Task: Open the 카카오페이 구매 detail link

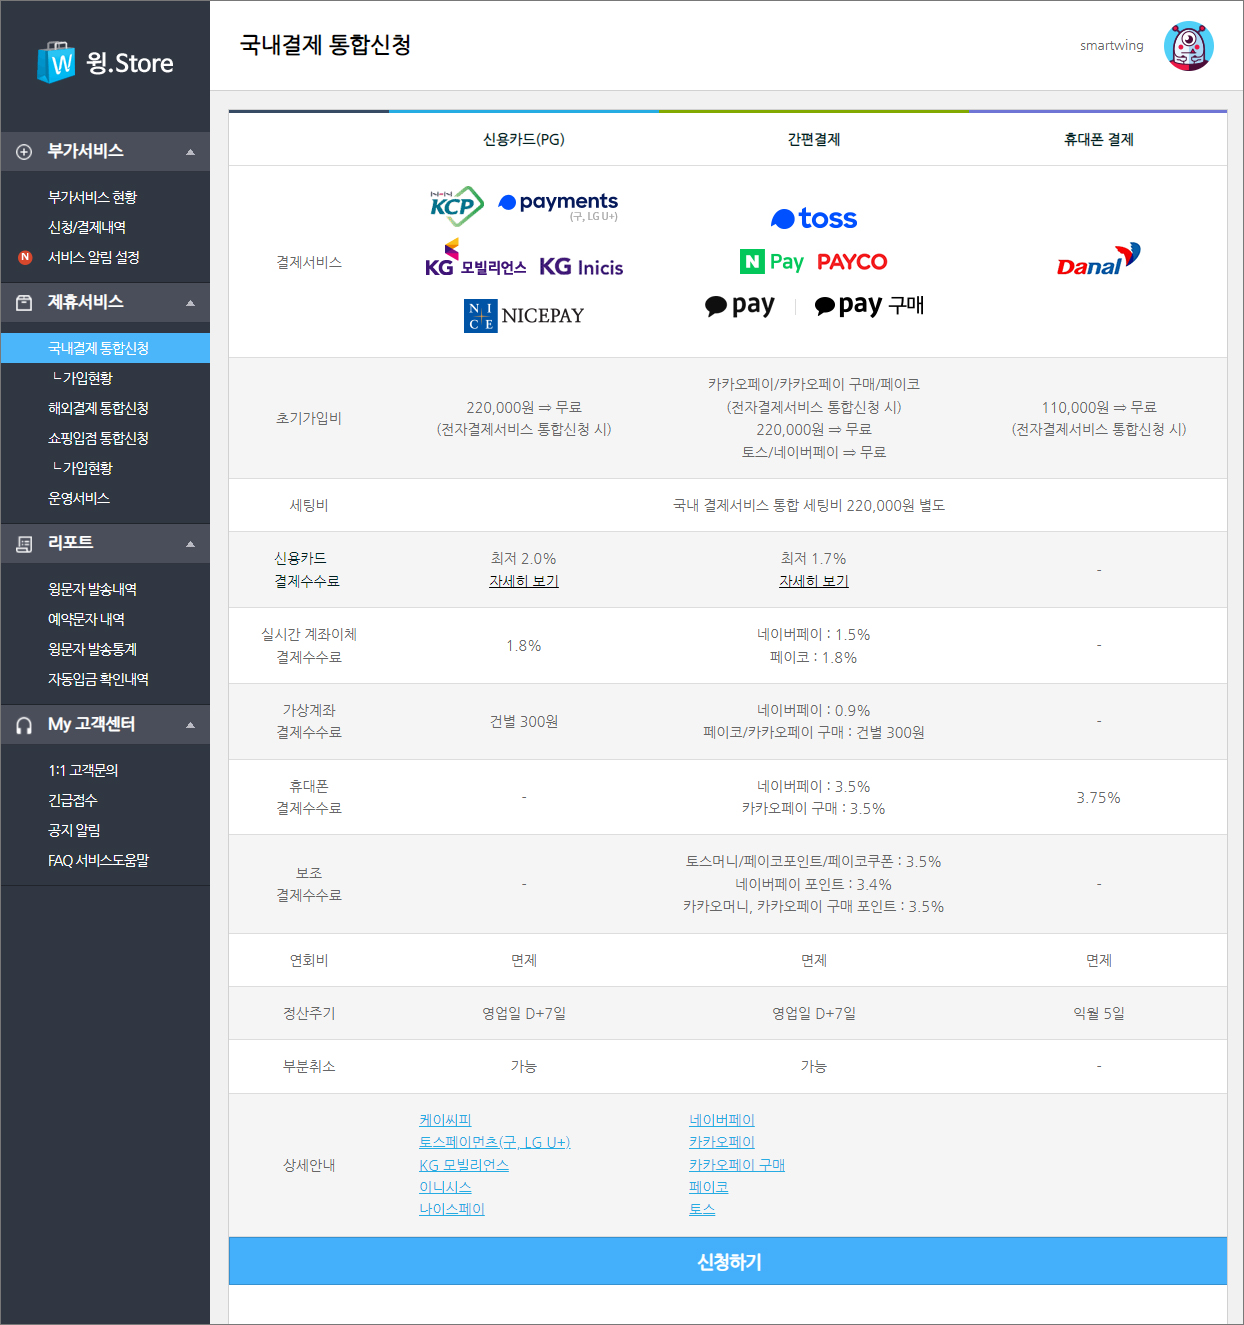Action: pyautogui.click(x=737, y=1166)
